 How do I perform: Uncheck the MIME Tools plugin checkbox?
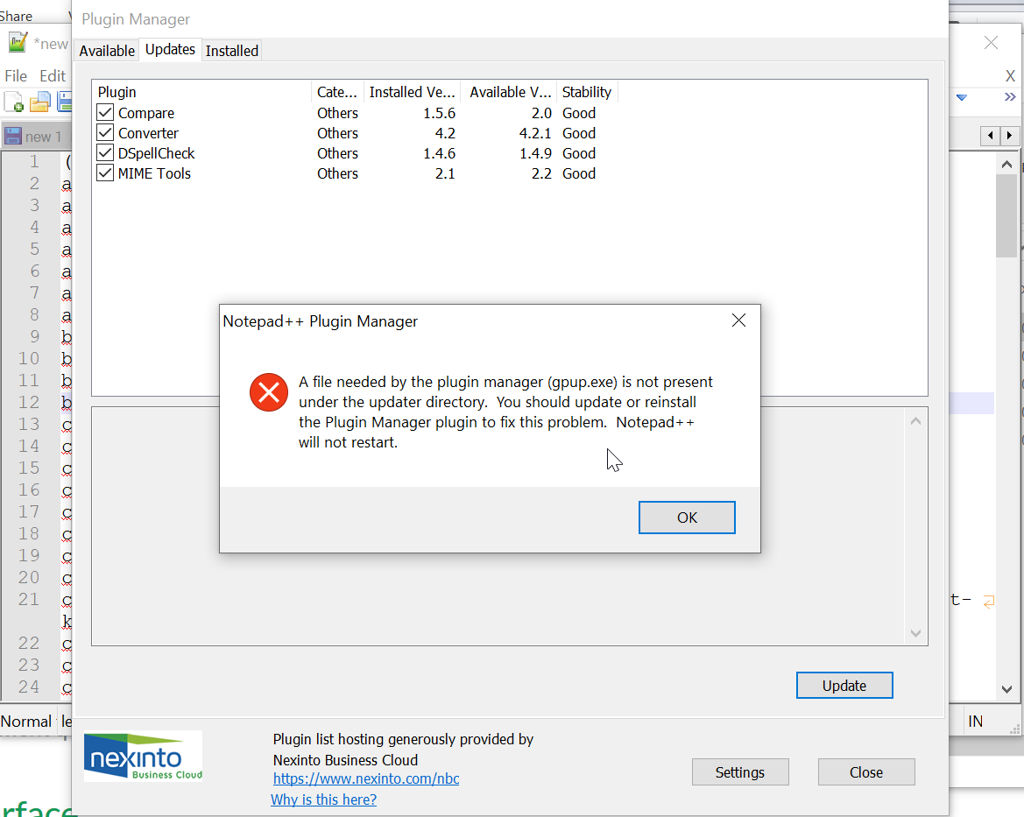click(105, 173)
